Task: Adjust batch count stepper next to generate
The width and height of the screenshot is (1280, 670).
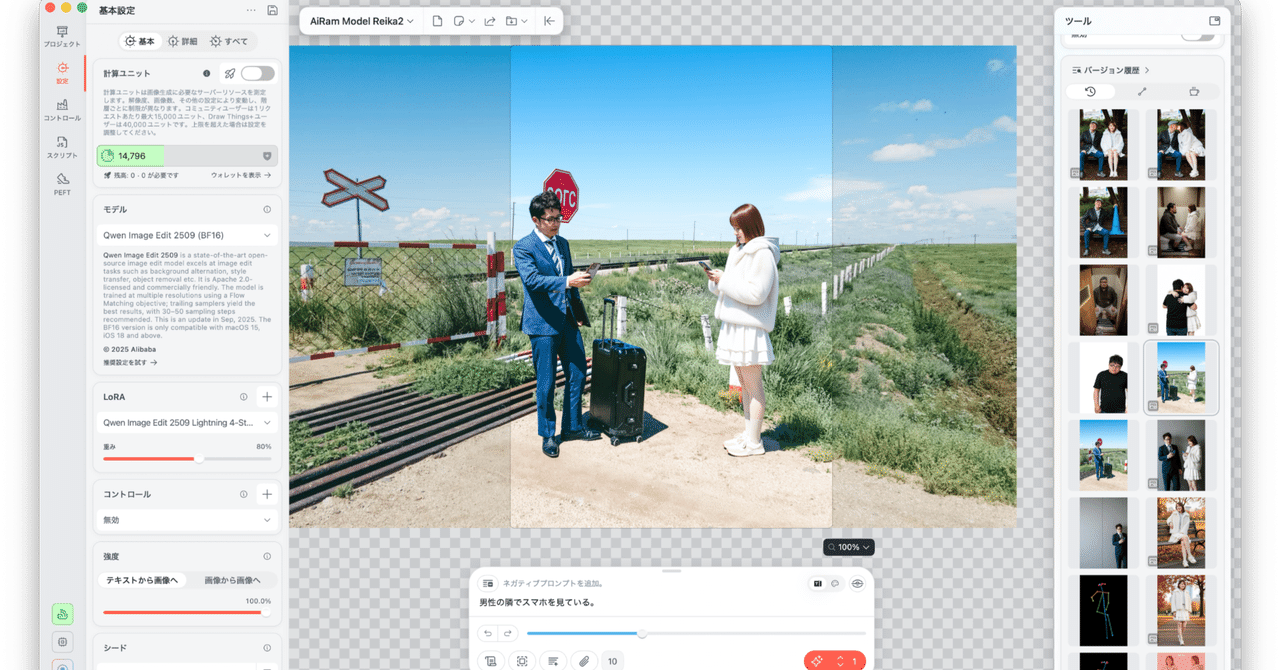Action: [840, 661]
